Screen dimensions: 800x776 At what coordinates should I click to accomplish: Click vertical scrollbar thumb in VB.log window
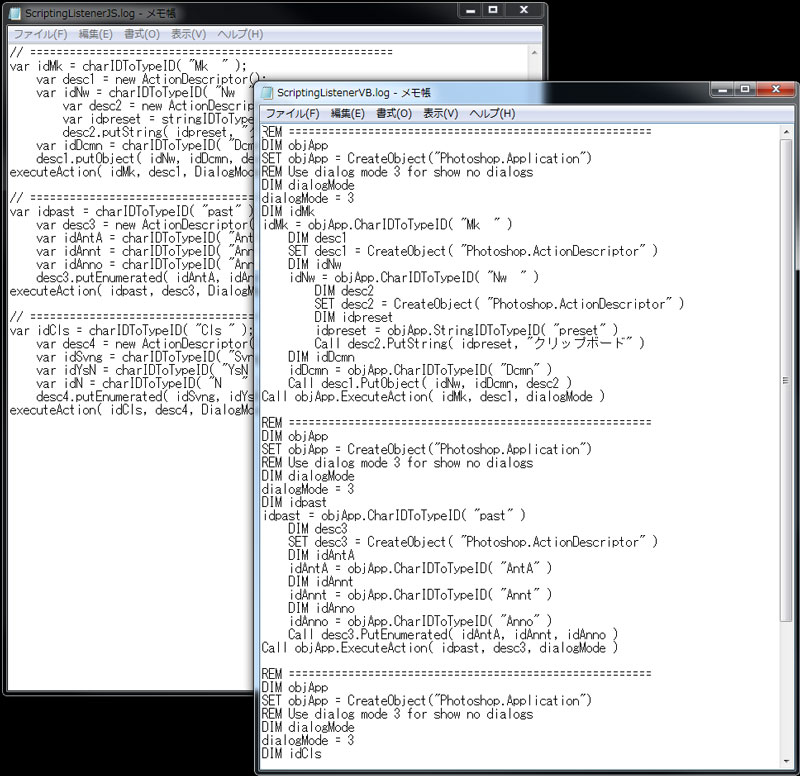click(x=786, y=380)
